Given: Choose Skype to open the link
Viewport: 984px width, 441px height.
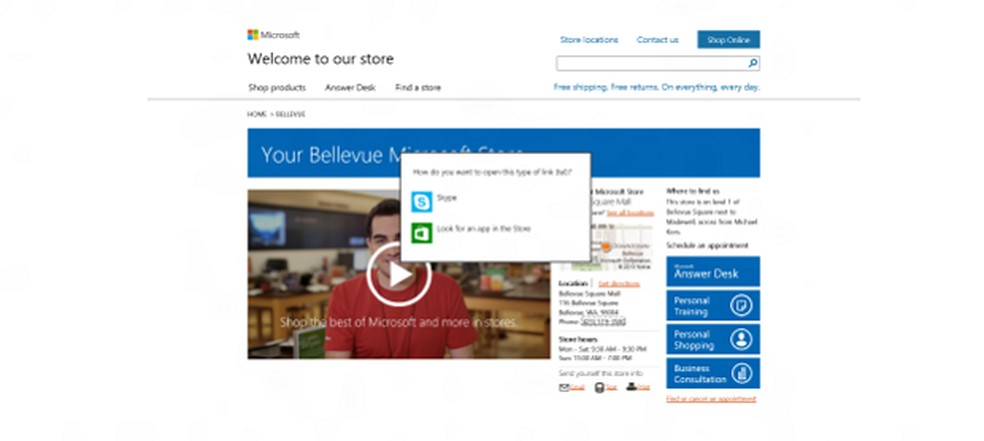Looking at the screenshot, I should point(447,198).
